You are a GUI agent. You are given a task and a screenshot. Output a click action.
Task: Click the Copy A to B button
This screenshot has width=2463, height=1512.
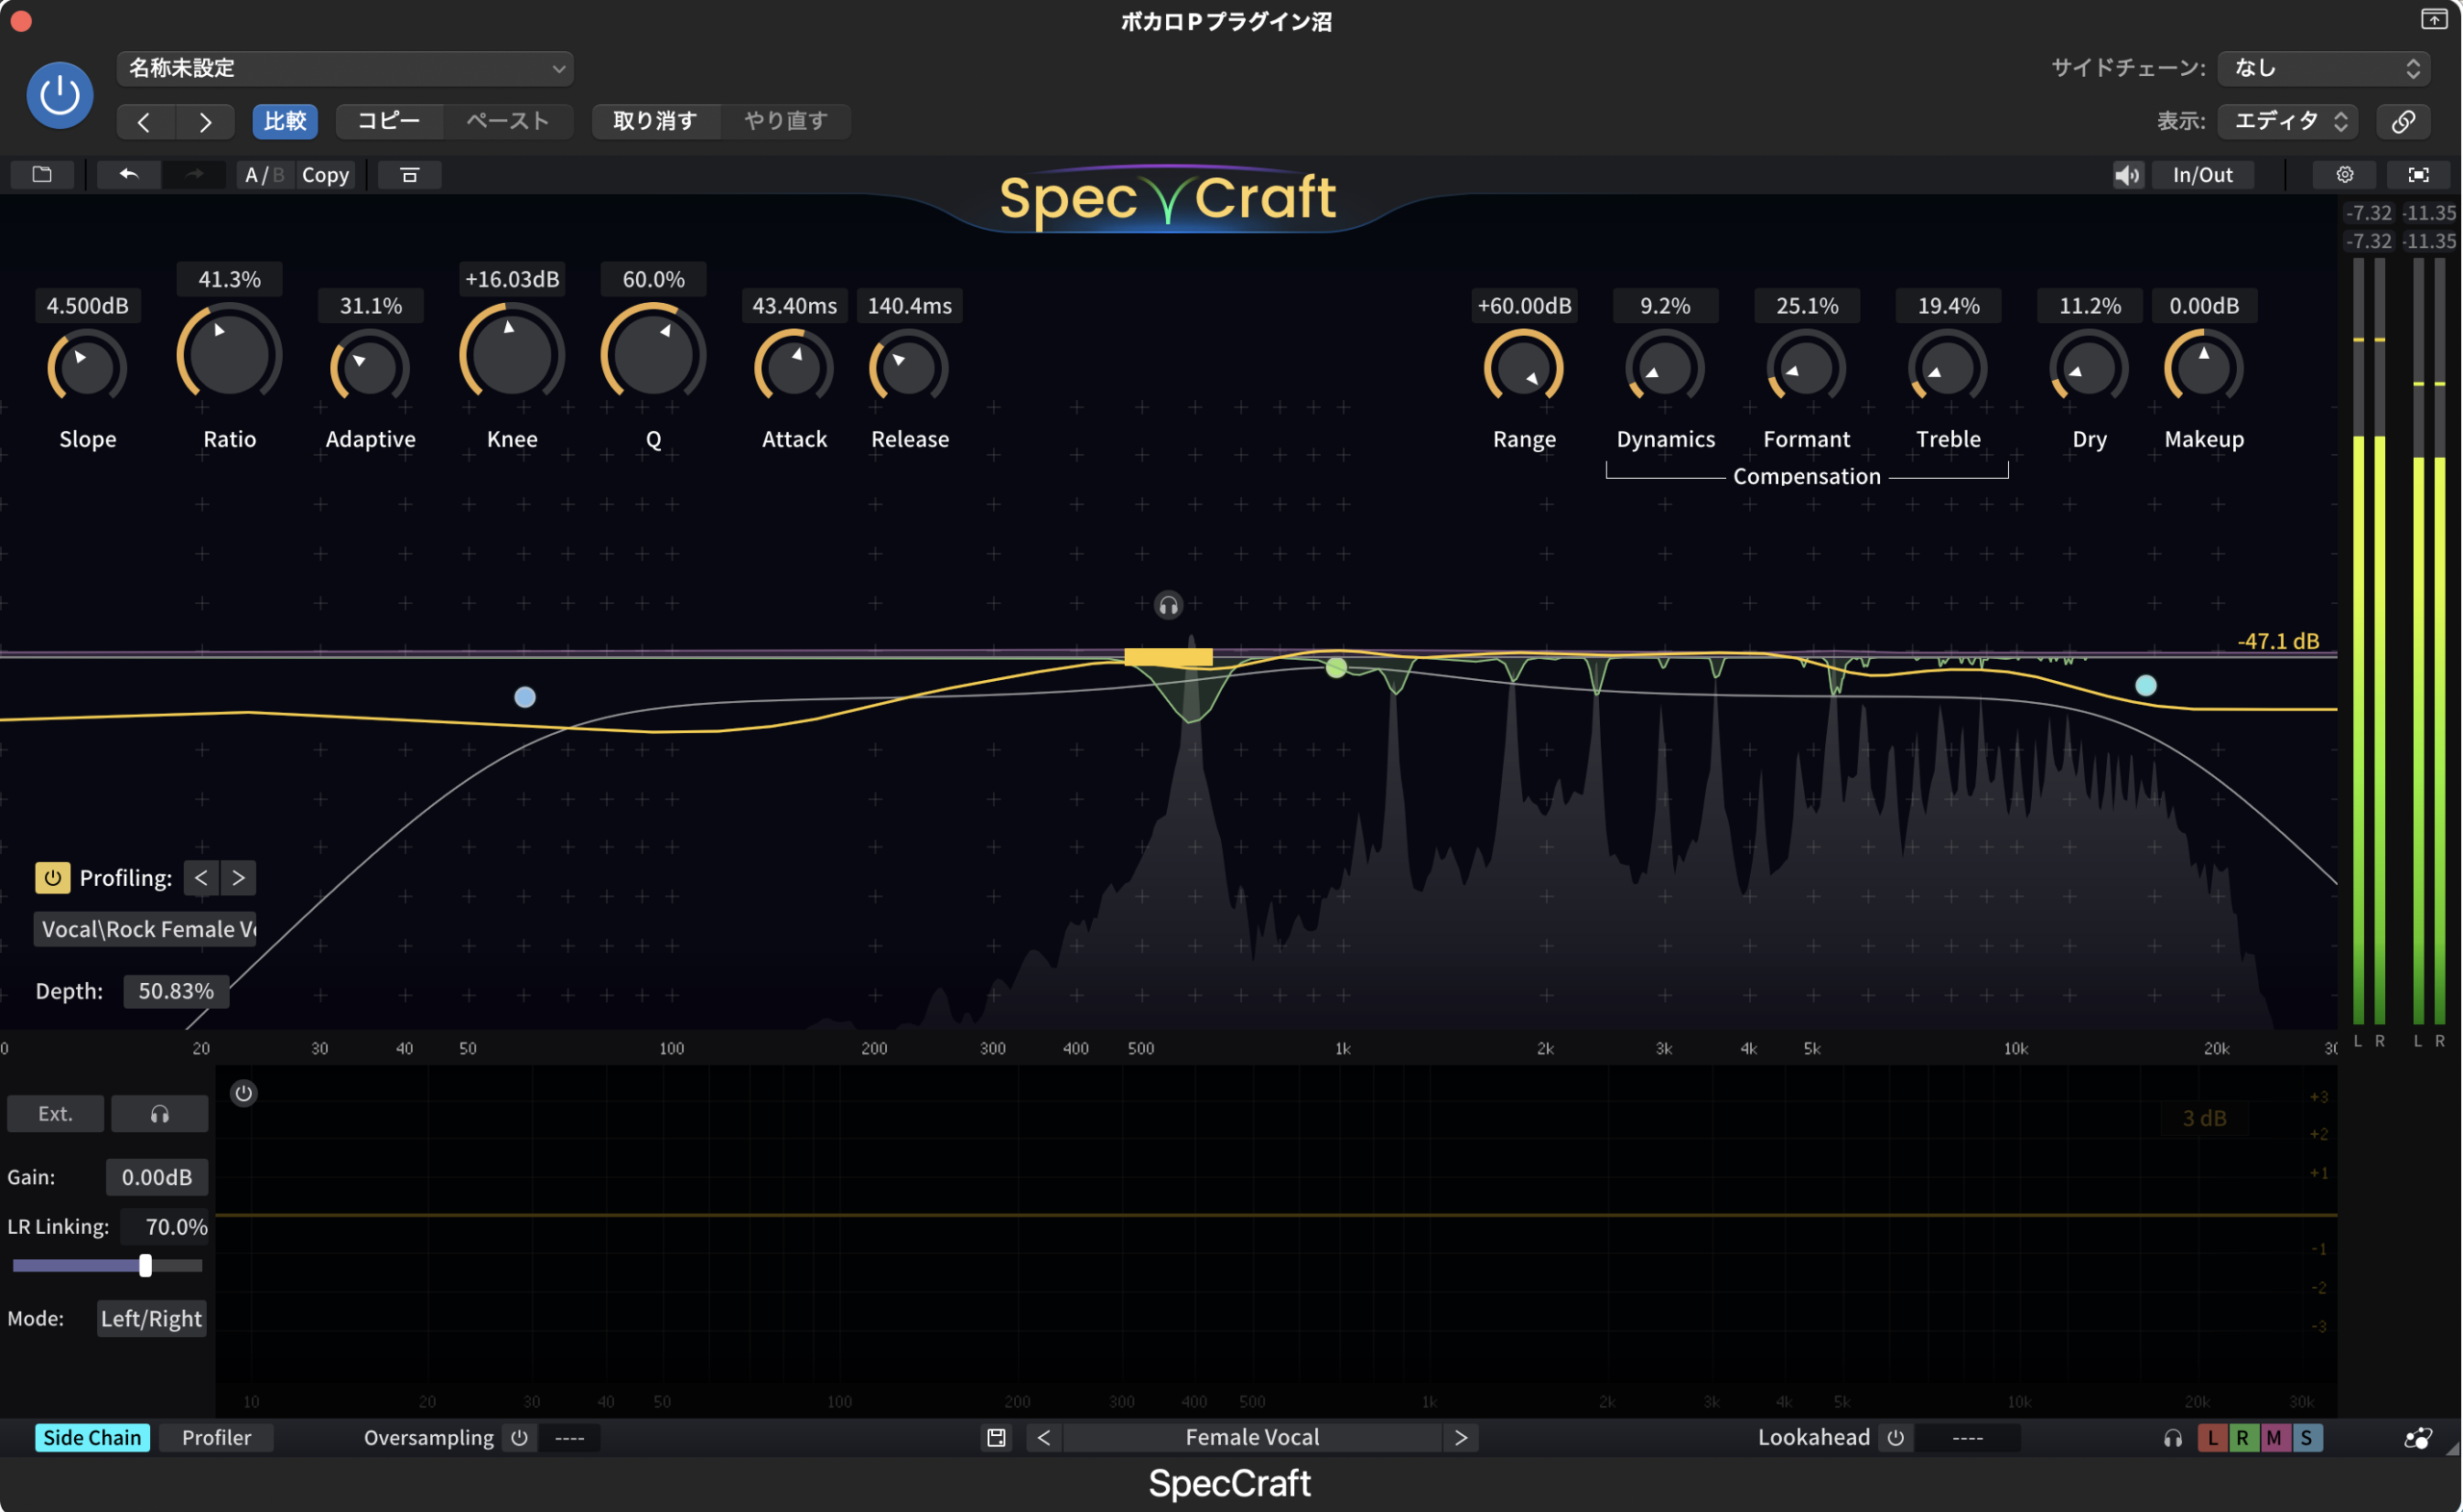click(326, 175)
